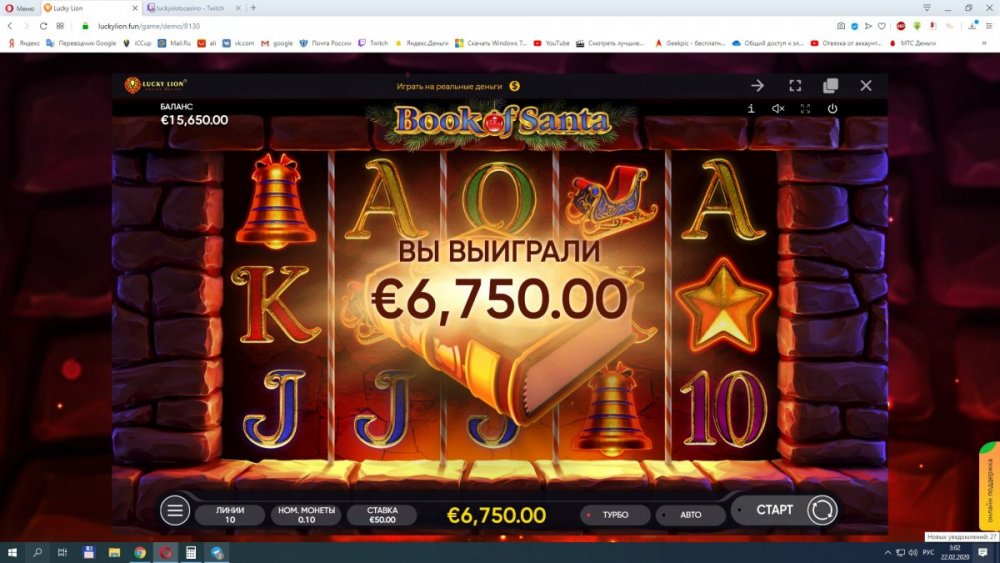Viewport: 1000px width, 563px height.
Task: Click the Старт button
Action: pyautogui.click(x=774, y=510)
